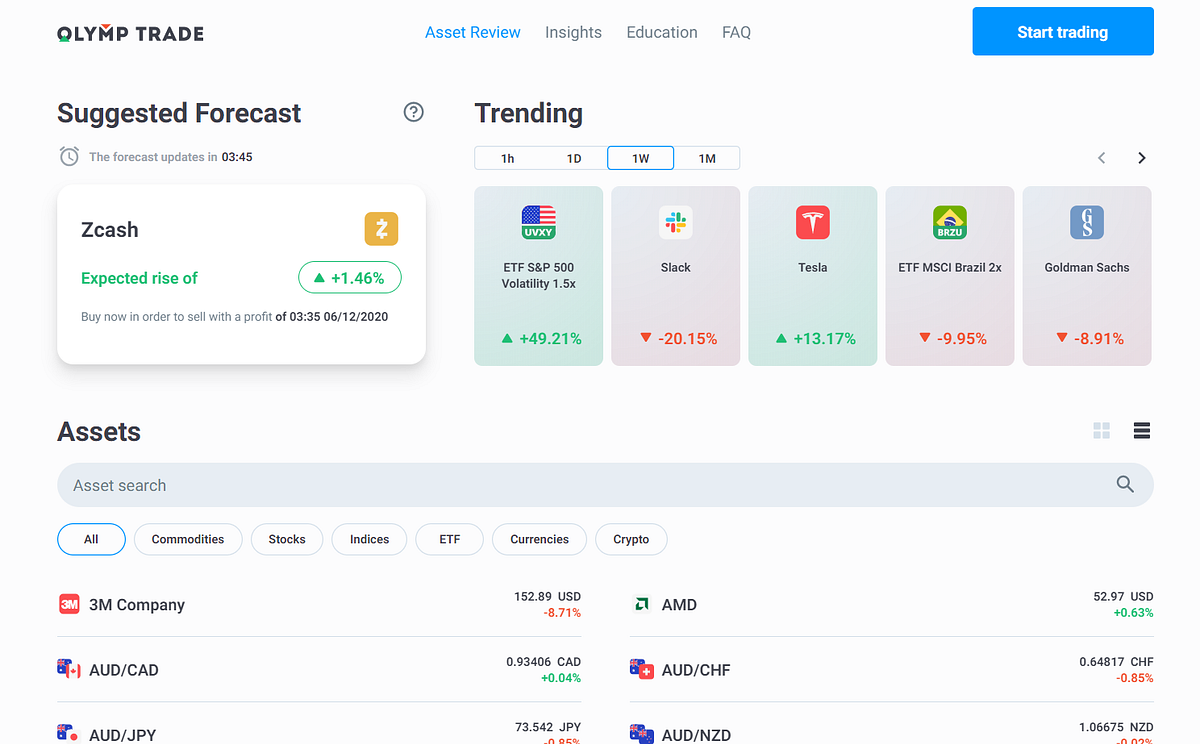
Task: Click the search magnifier icon
Action: pos(1125,485)
